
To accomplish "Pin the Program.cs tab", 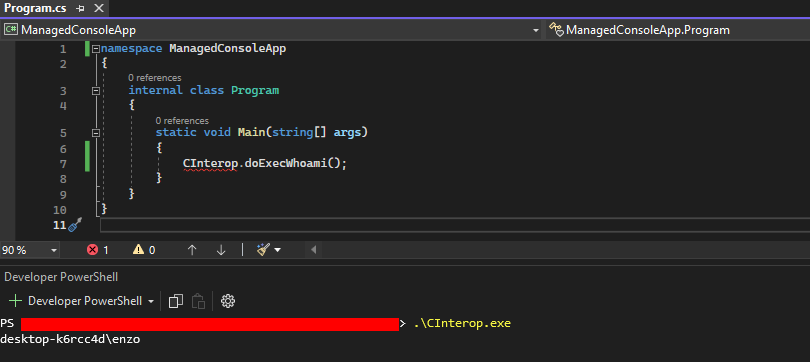I will pyautogui.click(x=80, y=8).
